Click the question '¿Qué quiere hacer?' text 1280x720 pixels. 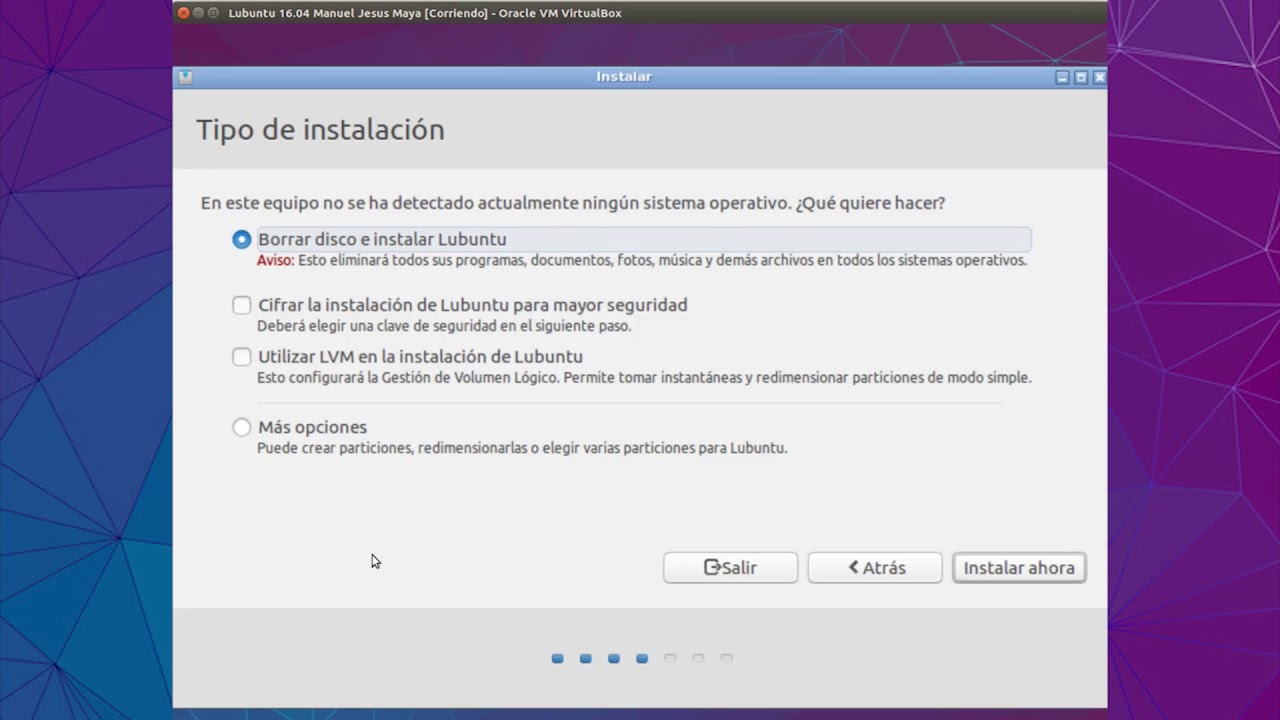pyautogui.click(x=870, y=203)
